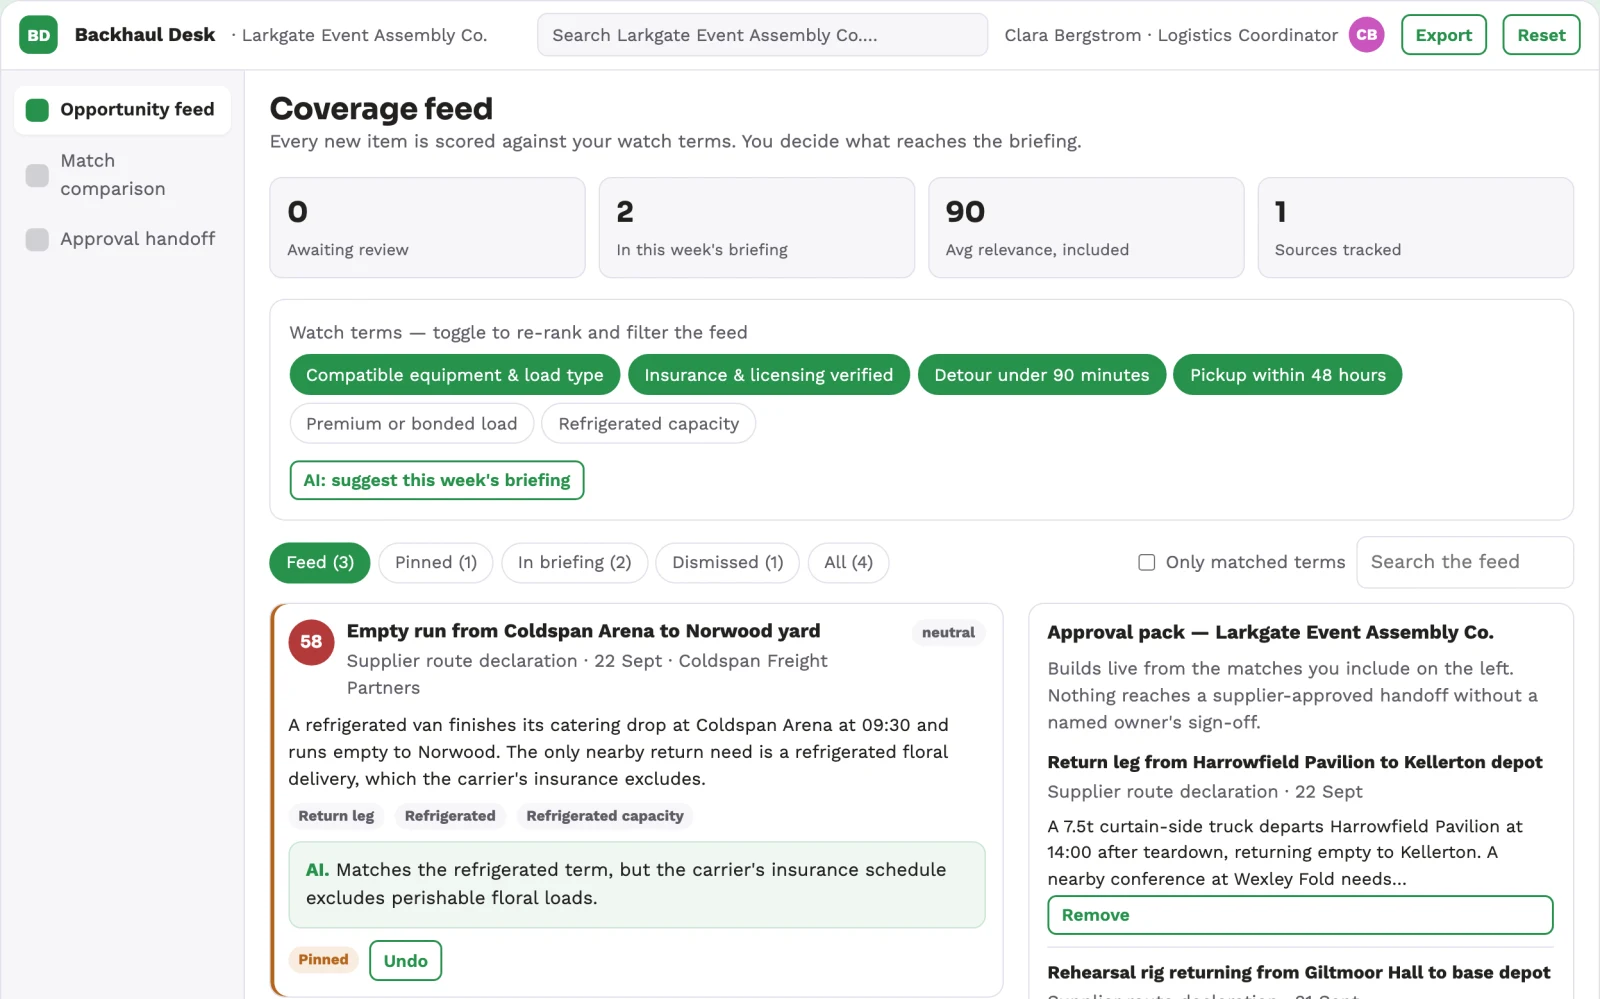This screenshot has height=999, width=1600.
Task: Click the BD Backhaul Desk logo icon
Action: click(38, 35)
